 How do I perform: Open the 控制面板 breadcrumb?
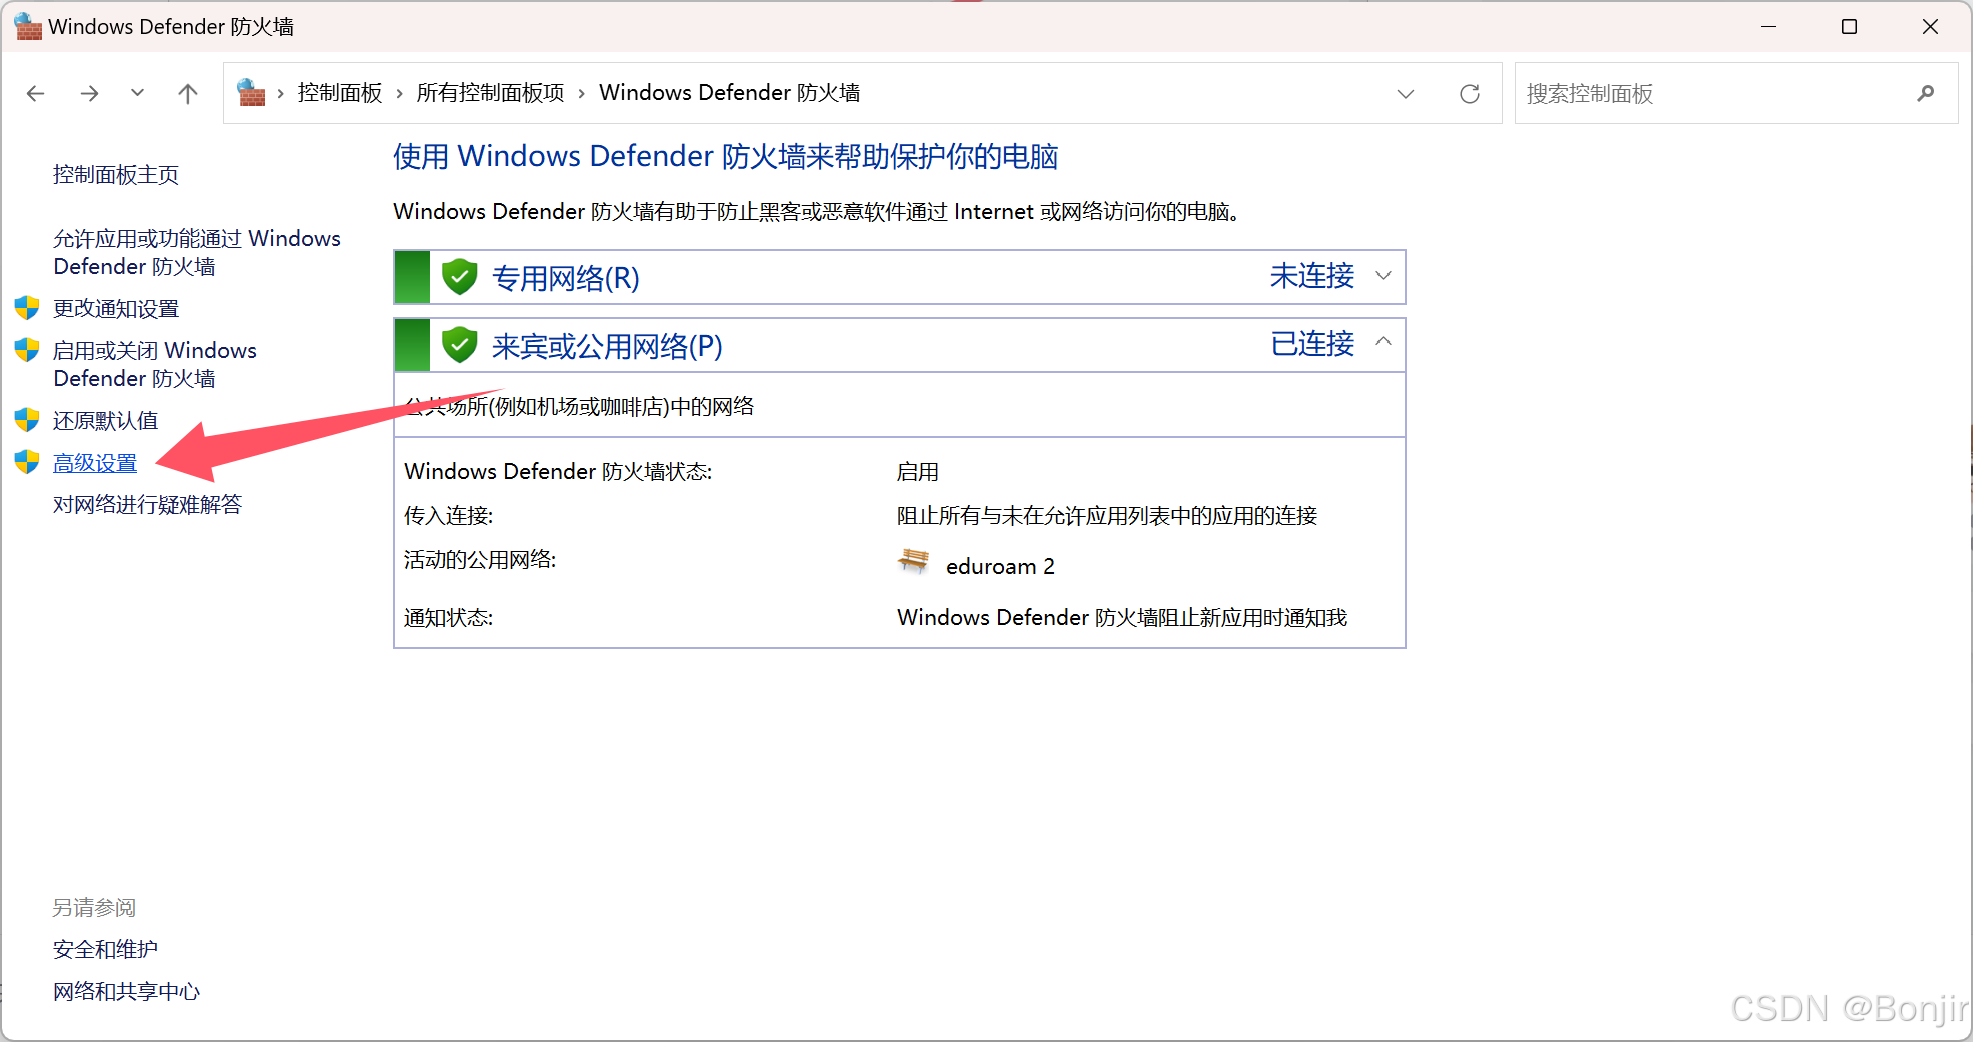pyautogui.click(x=340, y=93)
